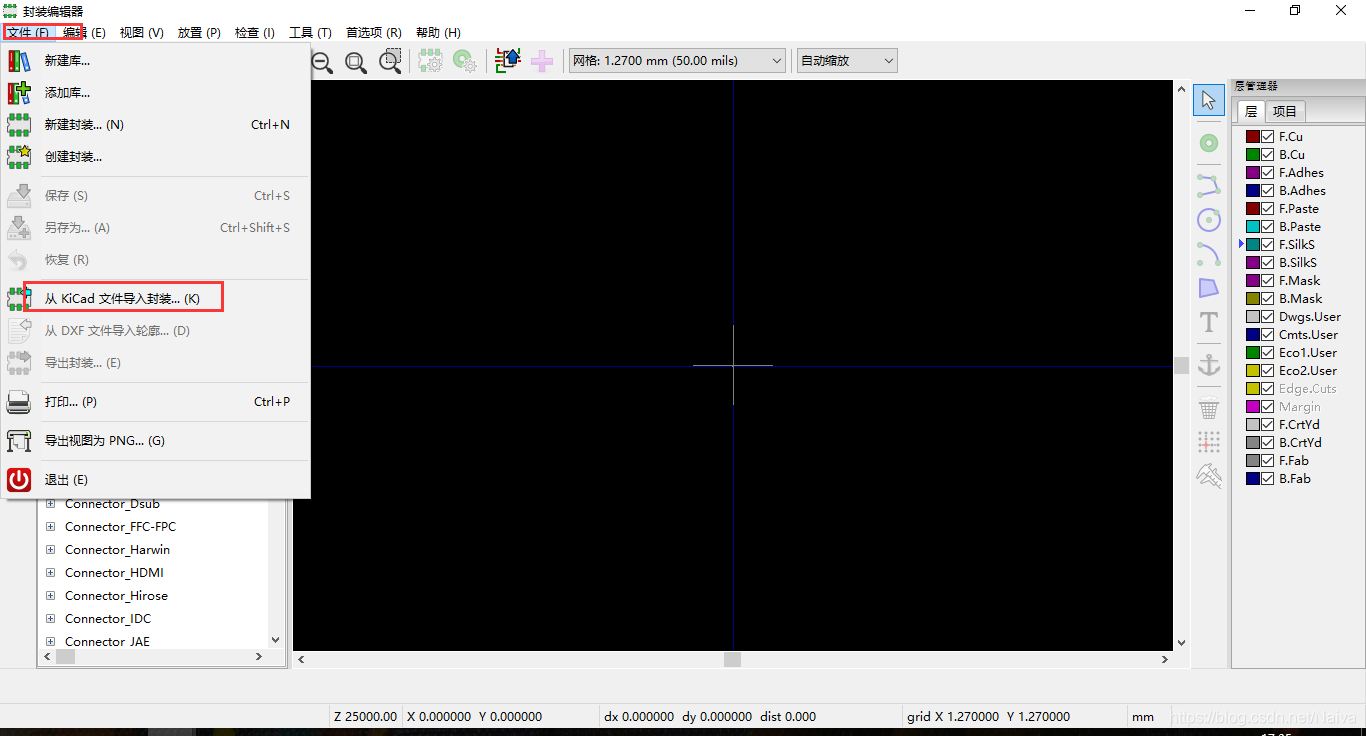Image resolution: width=1366 pixels, height=736 pixels.
Task: Choose 从 KiCad 文件导入封装 menu entry
Action: [156, 299]
